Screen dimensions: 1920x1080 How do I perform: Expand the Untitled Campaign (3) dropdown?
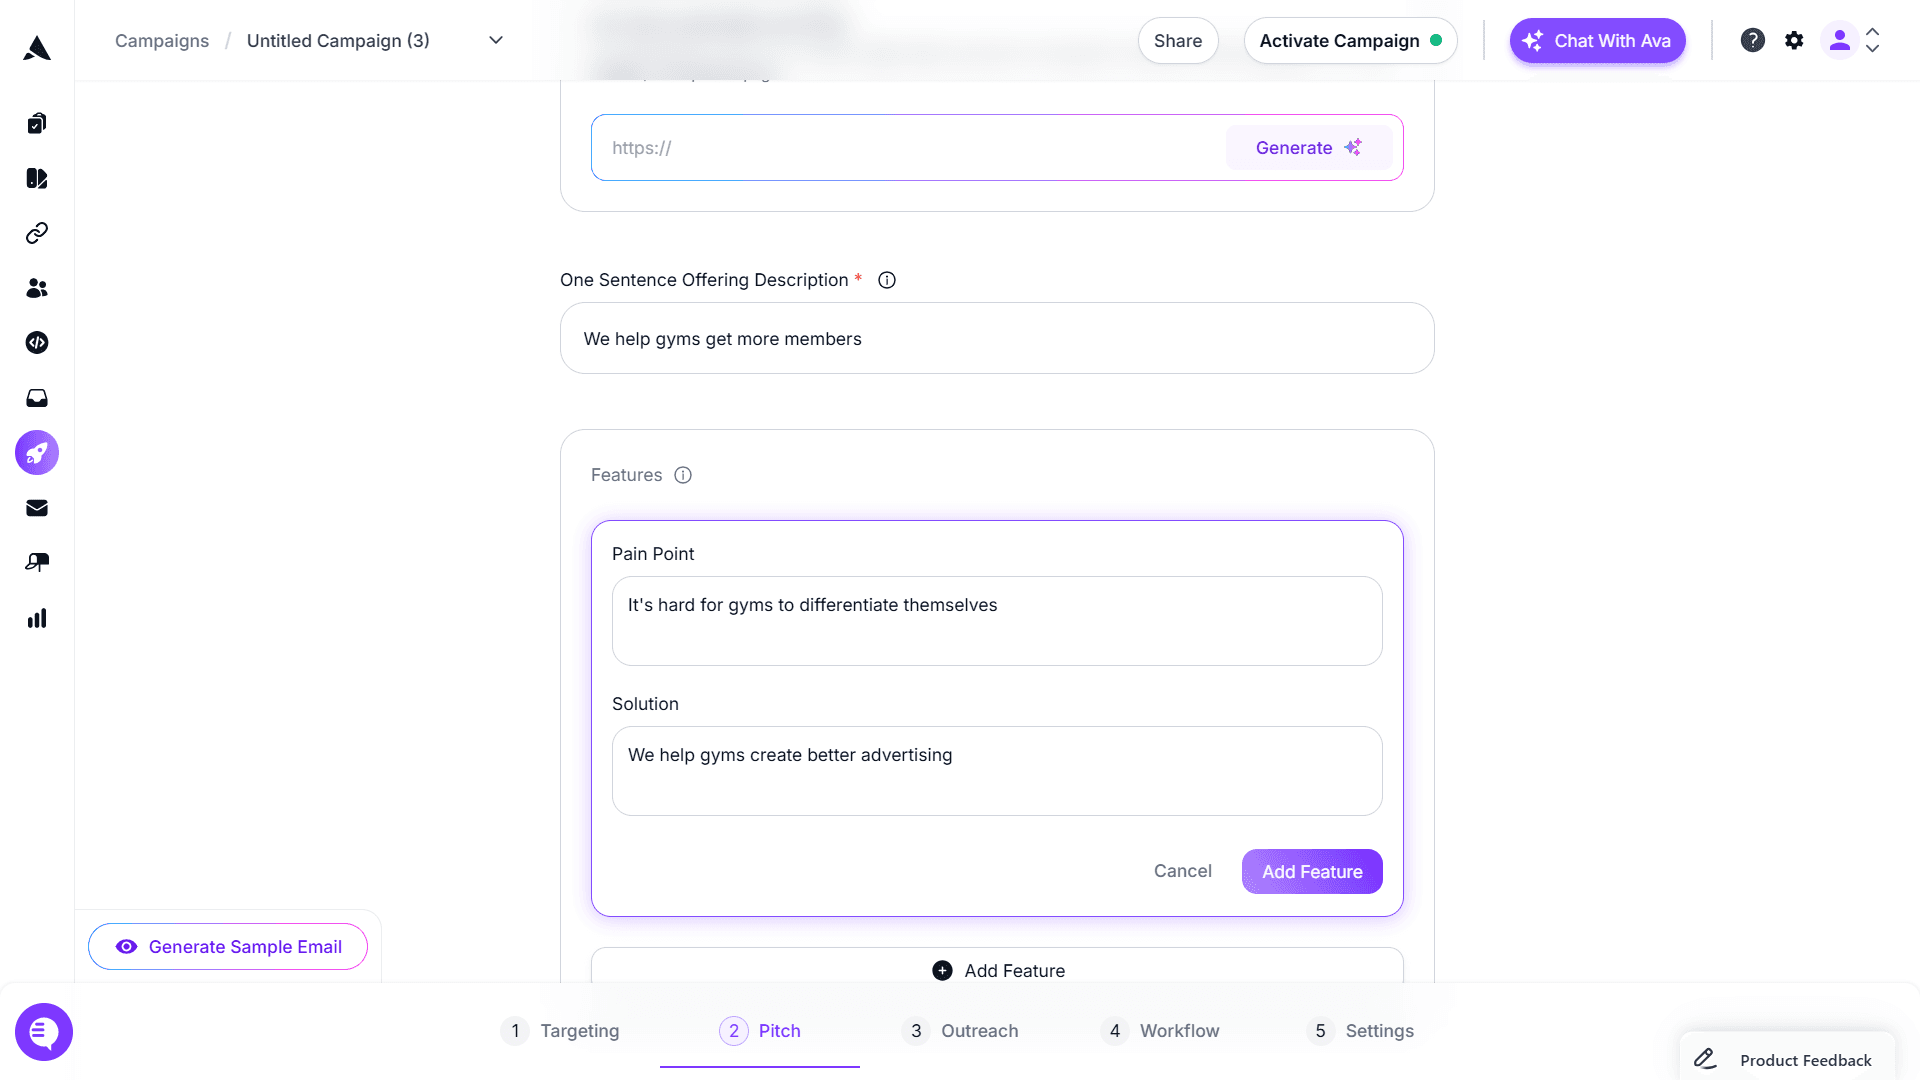[x=496, y=40]
